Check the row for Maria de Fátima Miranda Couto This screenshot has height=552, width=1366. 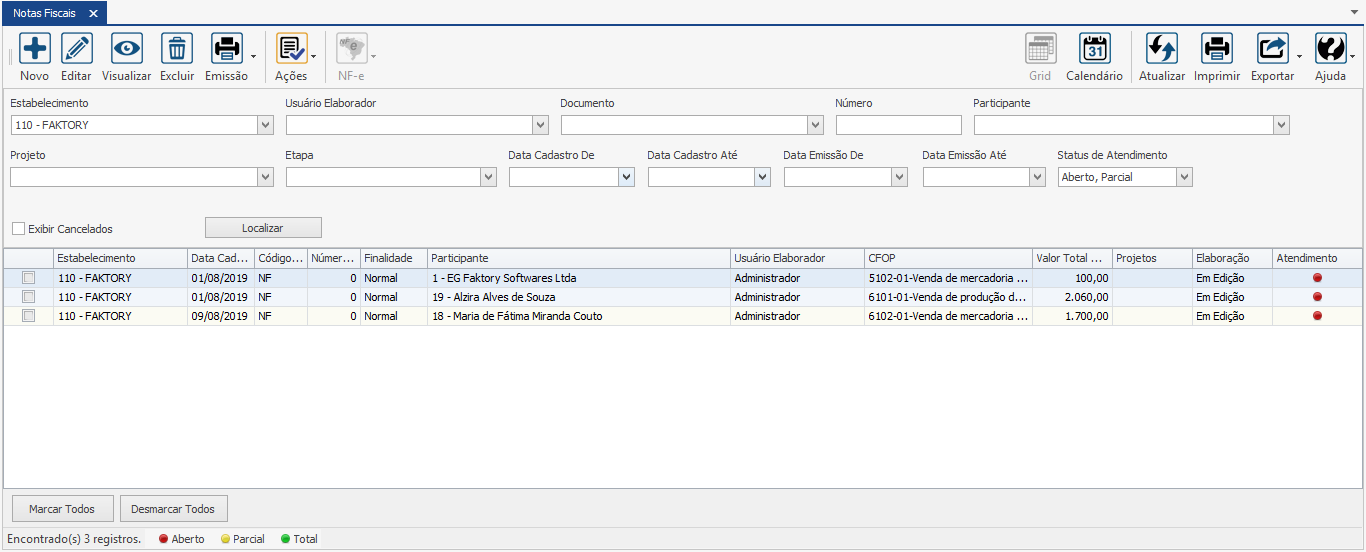click(29, 316)
